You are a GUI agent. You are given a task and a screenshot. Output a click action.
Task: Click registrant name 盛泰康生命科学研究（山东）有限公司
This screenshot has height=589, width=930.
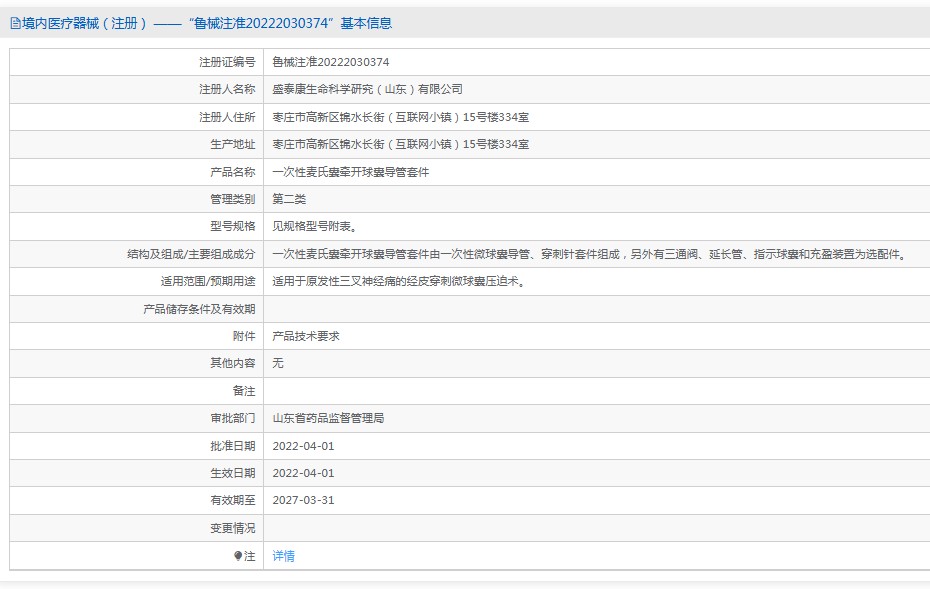point(367,89)
